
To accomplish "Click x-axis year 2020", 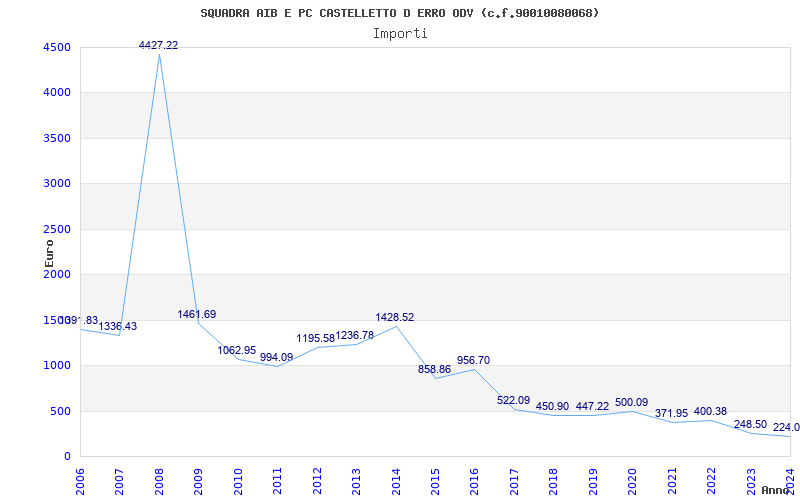I will pos(633,482).
